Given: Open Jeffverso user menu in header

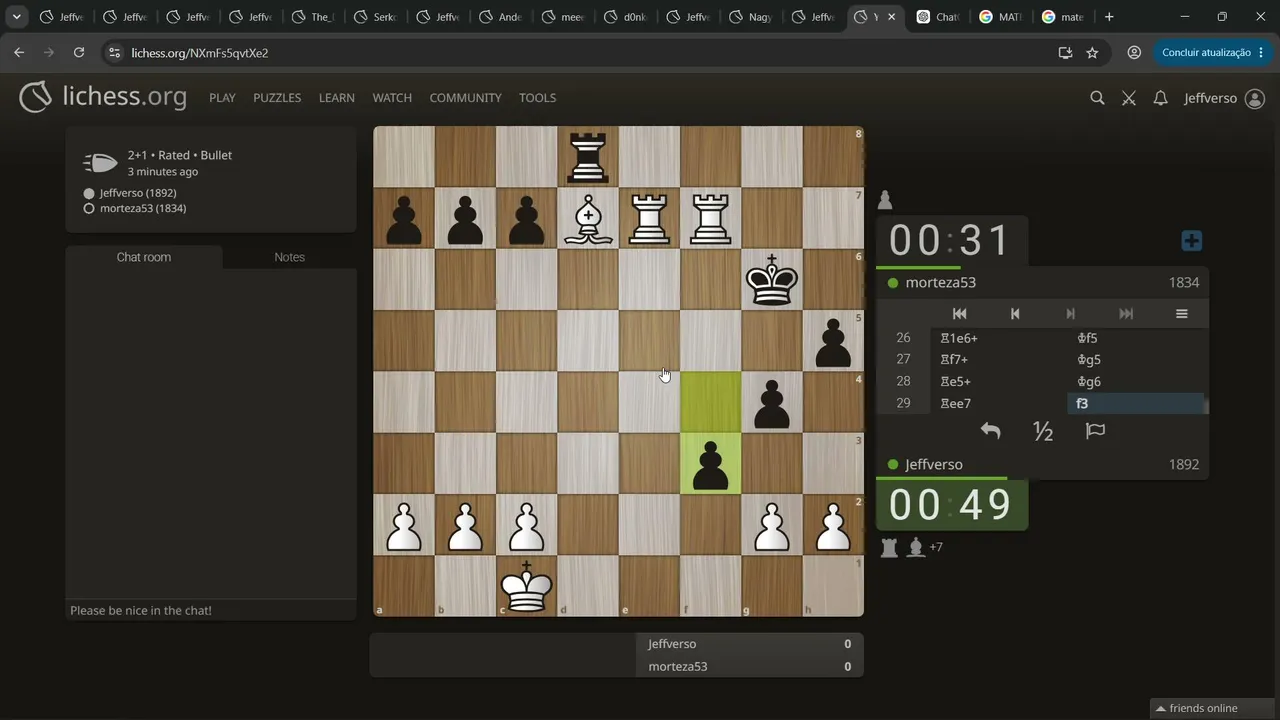Looking at the screenshot, I should point(1224,98).
